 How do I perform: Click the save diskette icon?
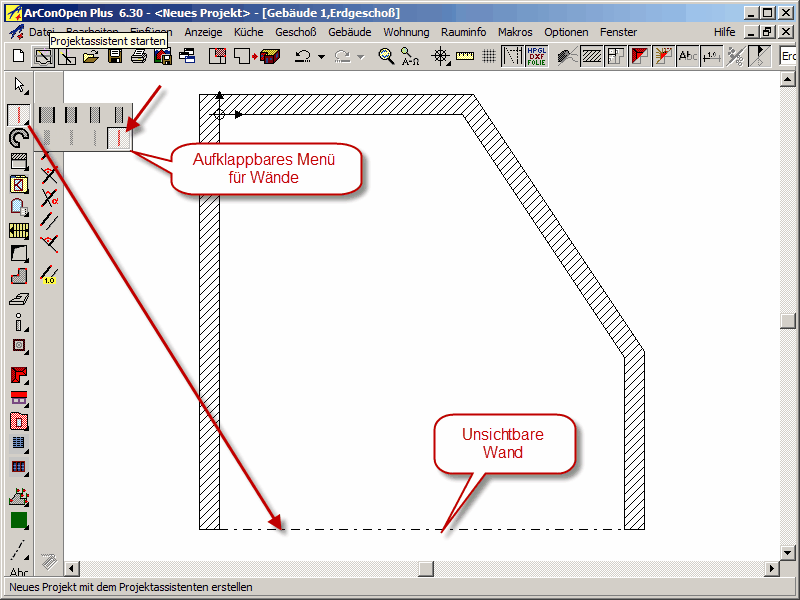tap(115, 57)
